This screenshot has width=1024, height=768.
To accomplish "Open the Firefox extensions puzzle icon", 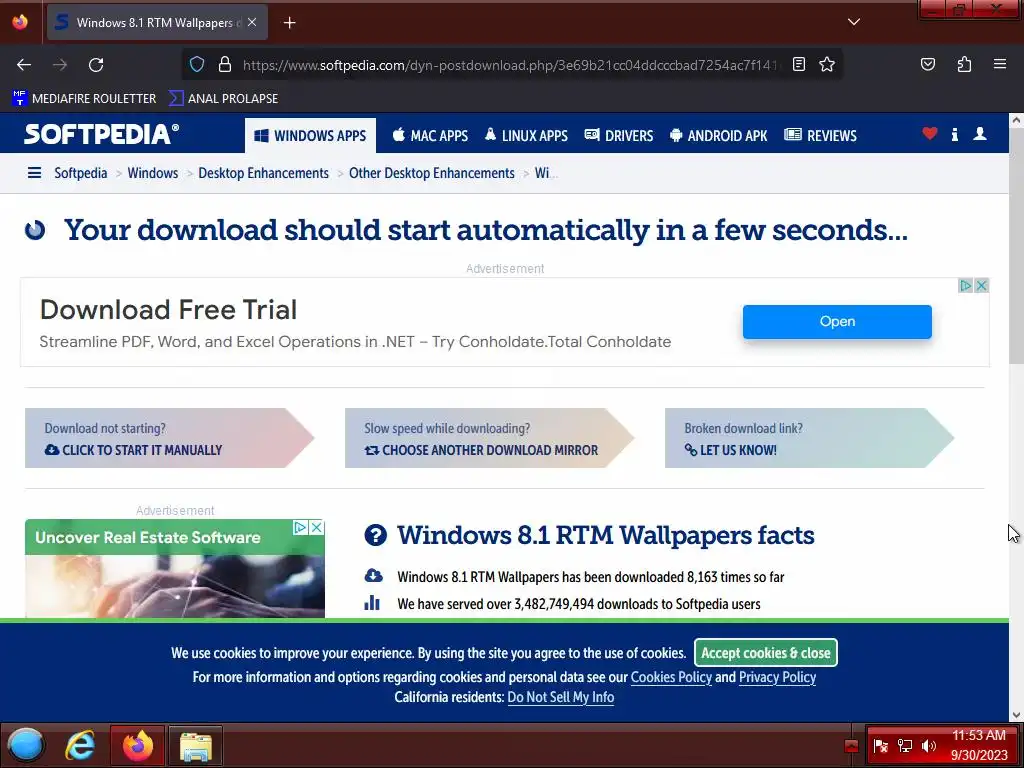I will 964,64.
